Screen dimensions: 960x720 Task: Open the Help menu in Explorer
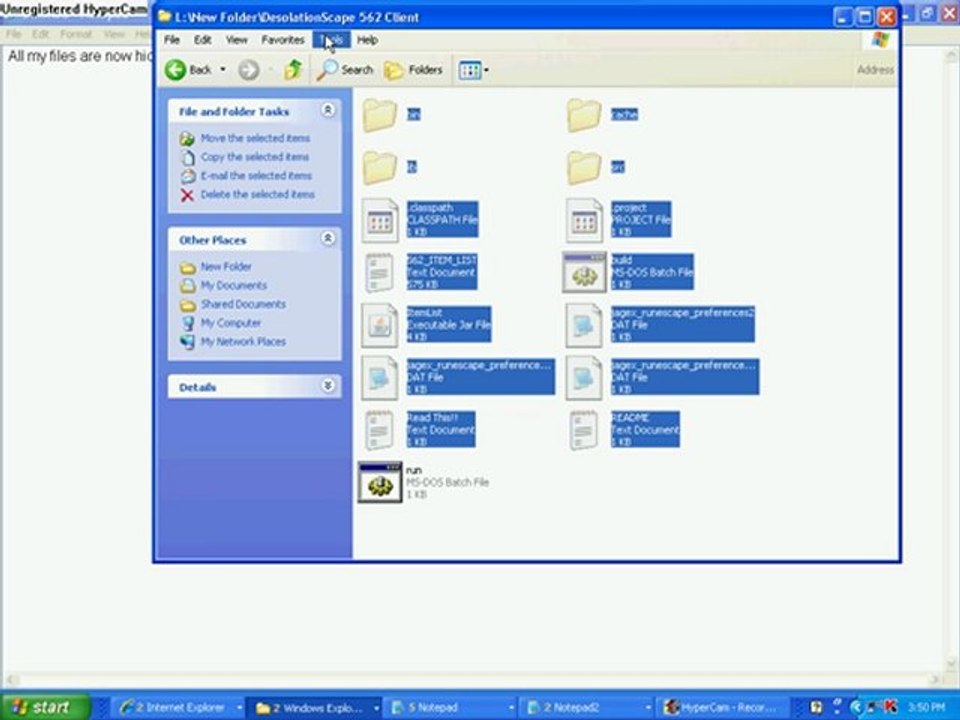coord(367,40)
